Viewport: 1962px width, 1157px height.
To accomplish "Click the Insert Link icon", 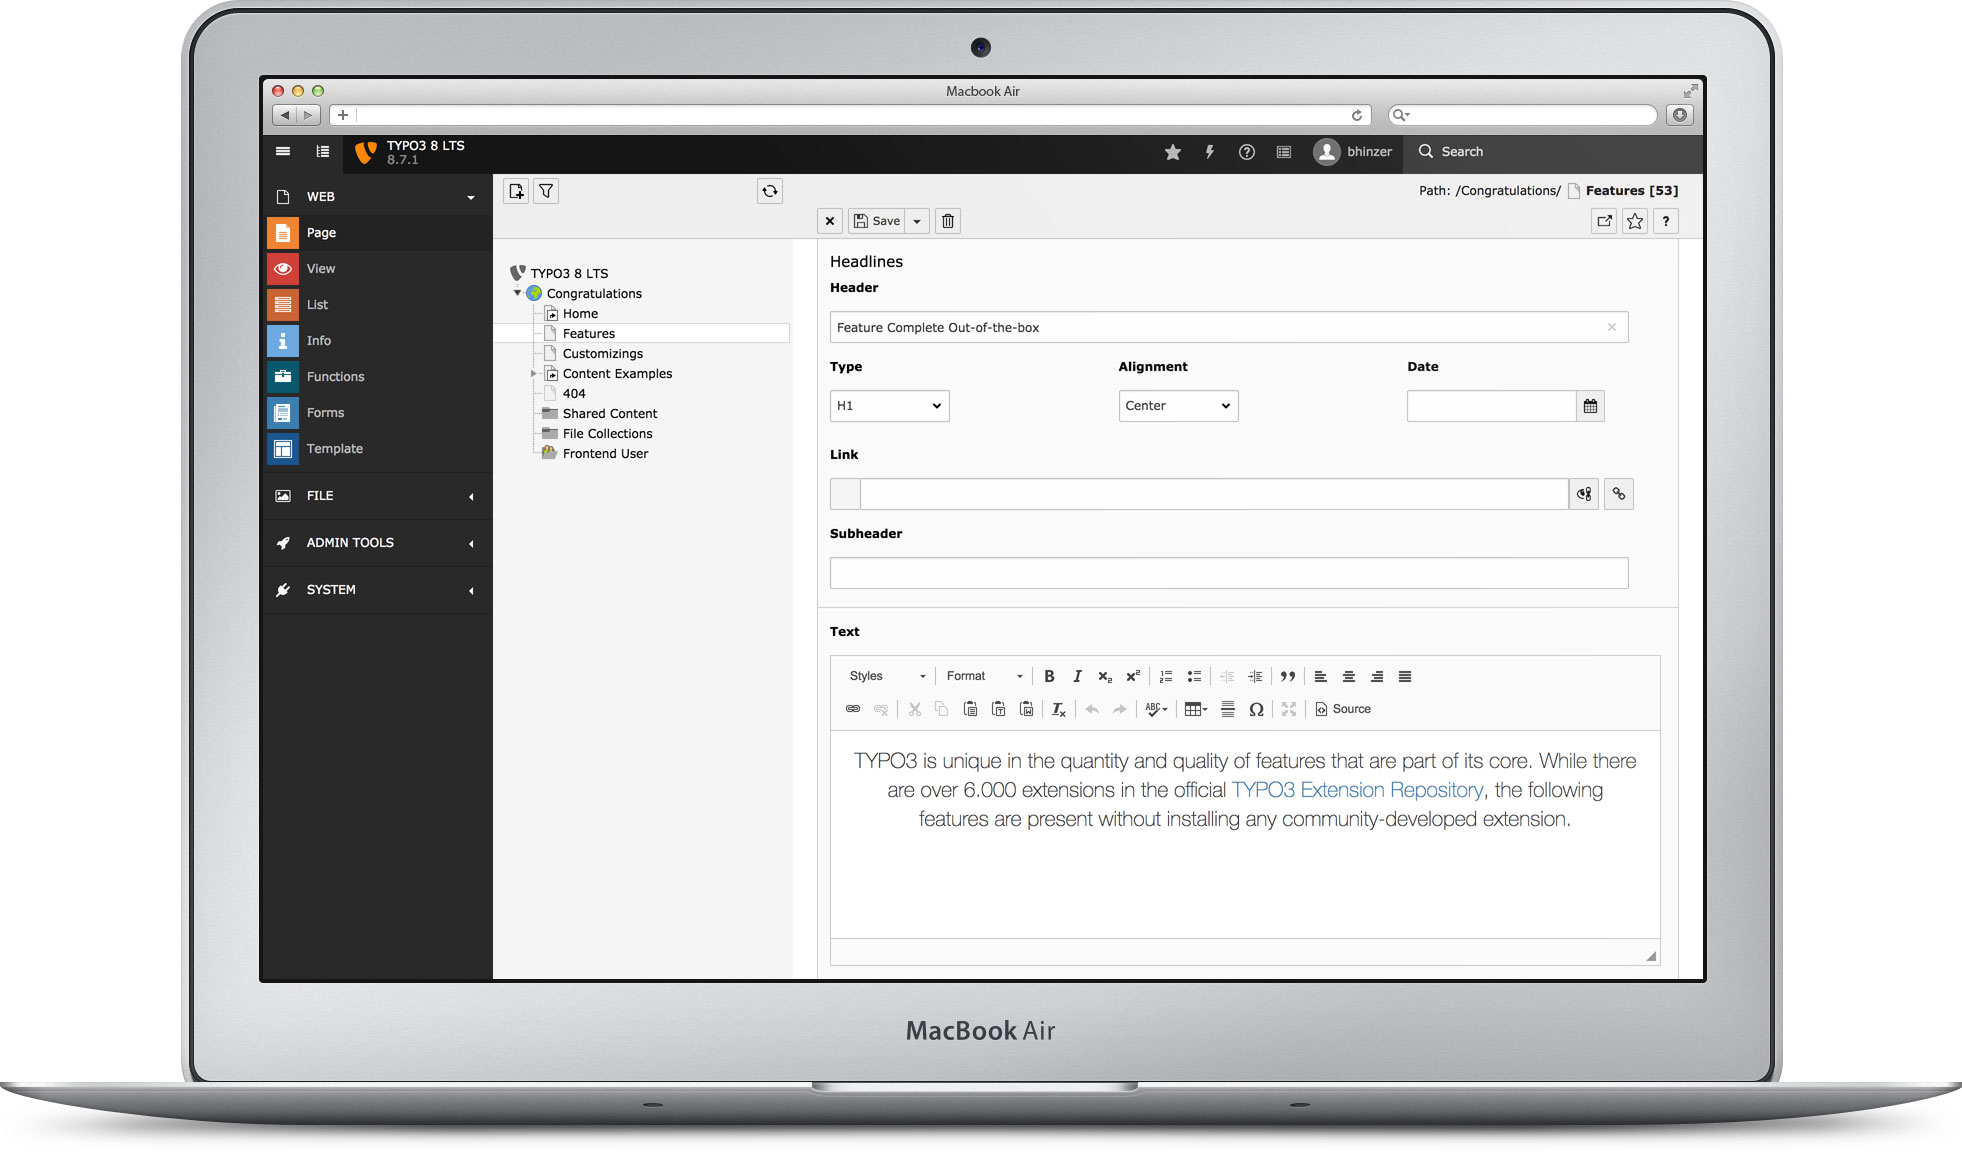I will click(851, 708).
